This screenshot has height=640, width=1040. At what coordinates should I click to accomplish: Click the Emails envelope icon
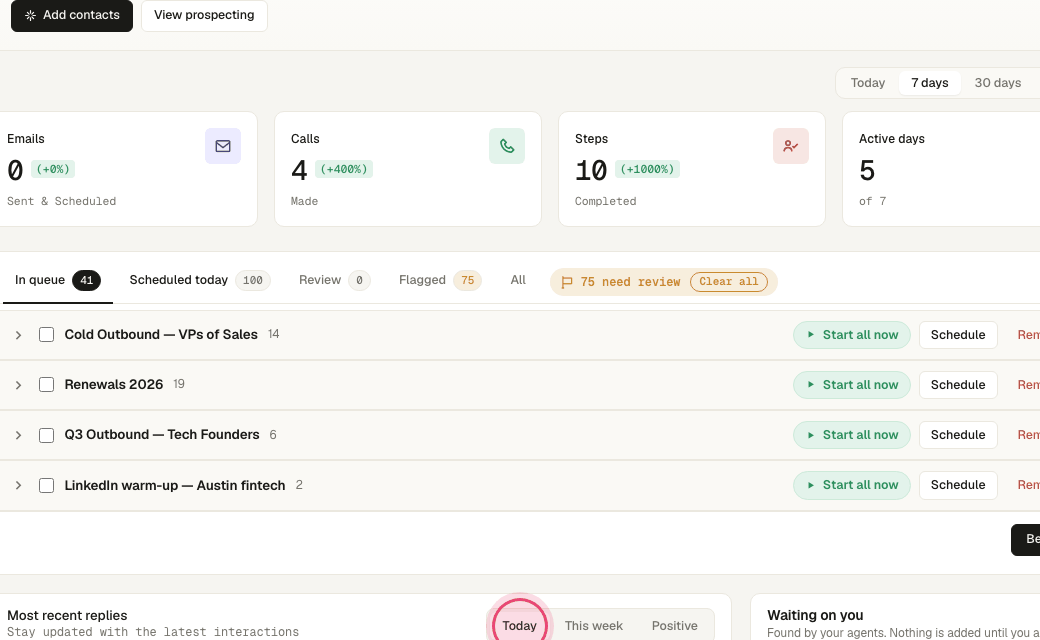pyautogui.click(x=223, y=146)
